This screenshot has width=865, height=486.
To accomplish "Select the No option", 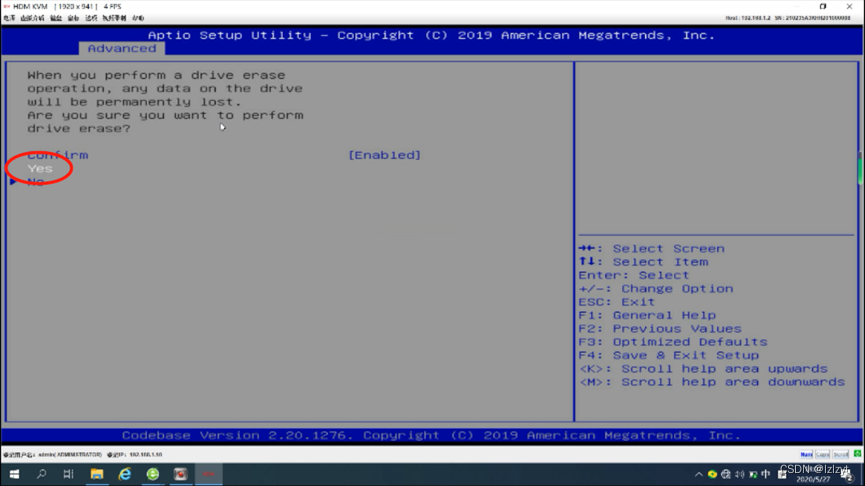I will (x=36, y=182).
